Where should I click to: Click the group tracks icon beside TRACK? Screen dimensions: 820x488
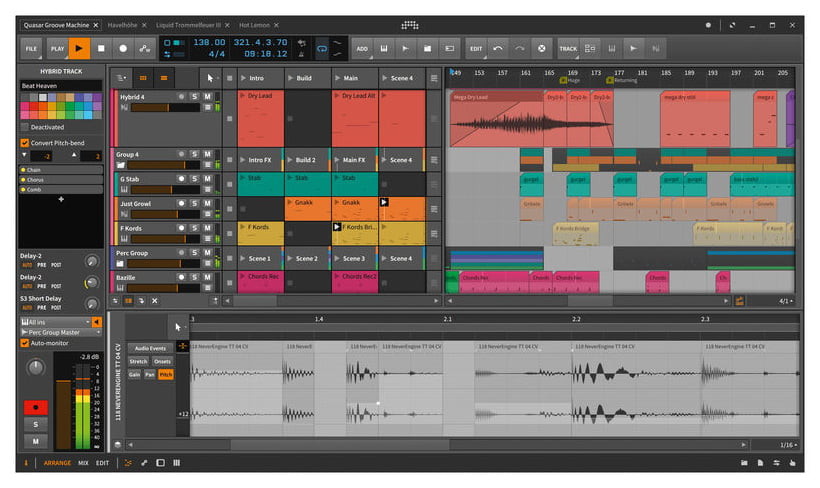[590, 49]
